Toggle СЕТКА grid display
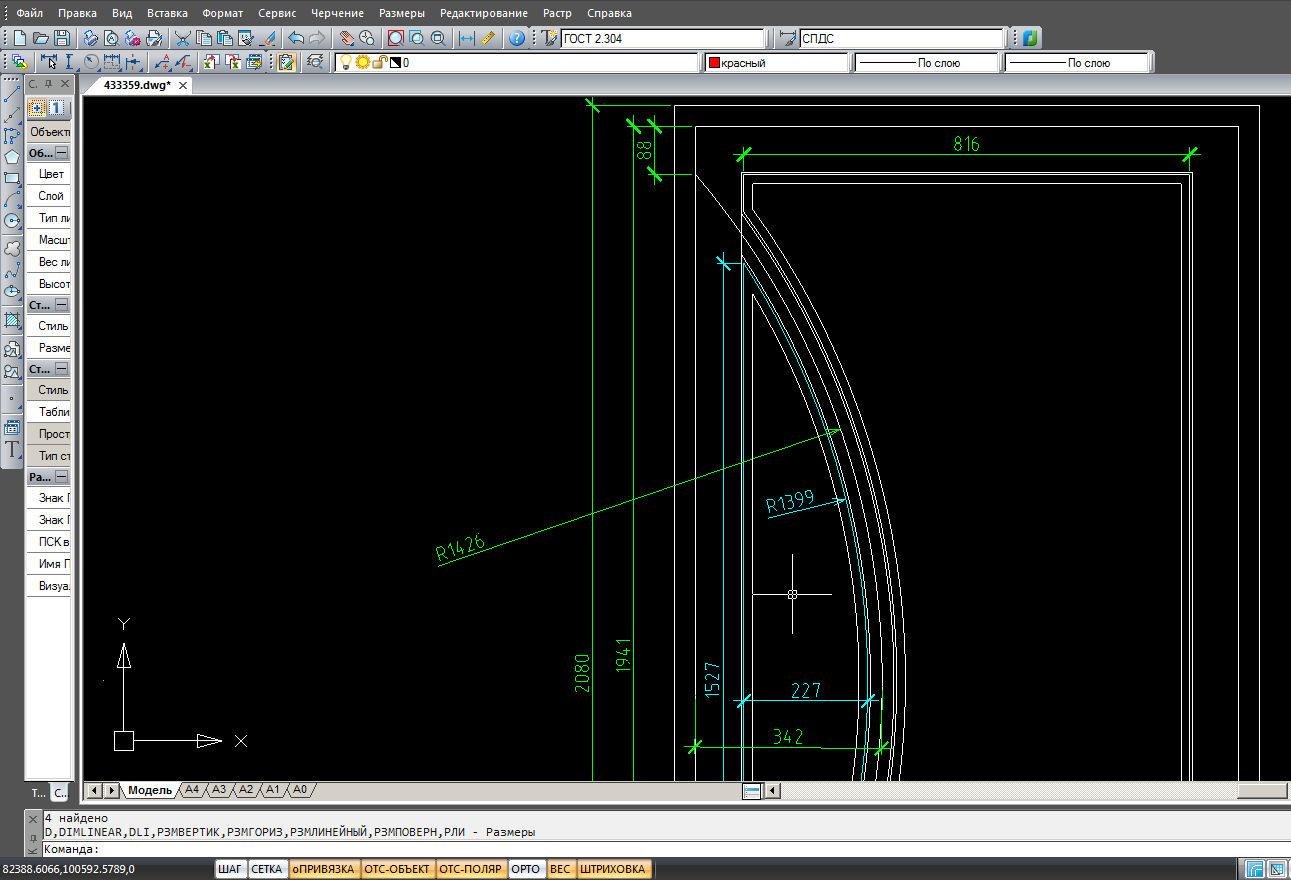The image size is (1291, 880). tap(267, 869)
